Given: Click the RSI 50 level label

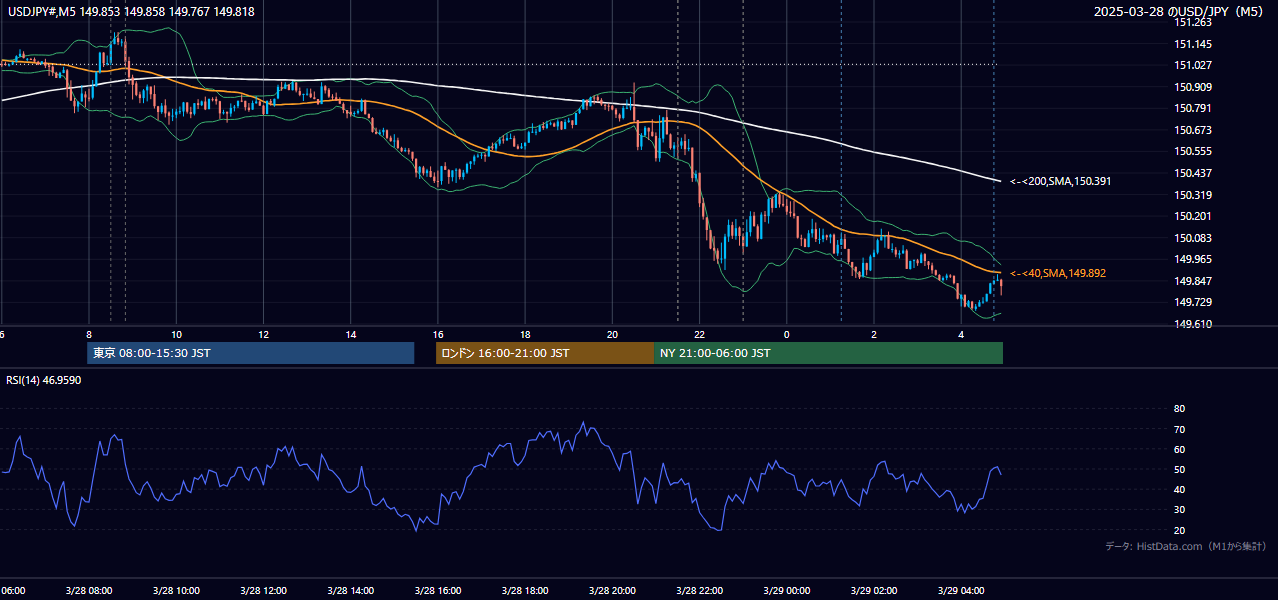Looking at the screenshot, I should [1180, 470].
